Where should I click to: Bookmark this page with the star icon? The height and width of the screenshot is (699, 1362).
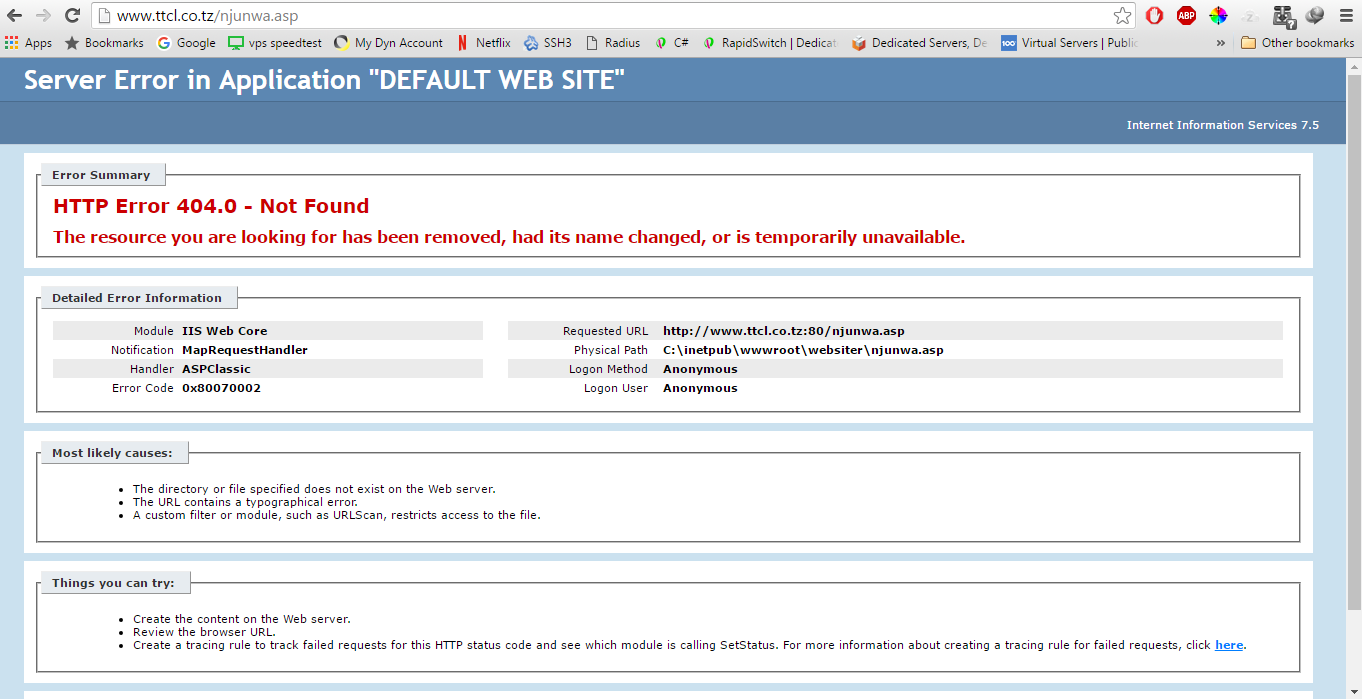tap(1122, 16)
